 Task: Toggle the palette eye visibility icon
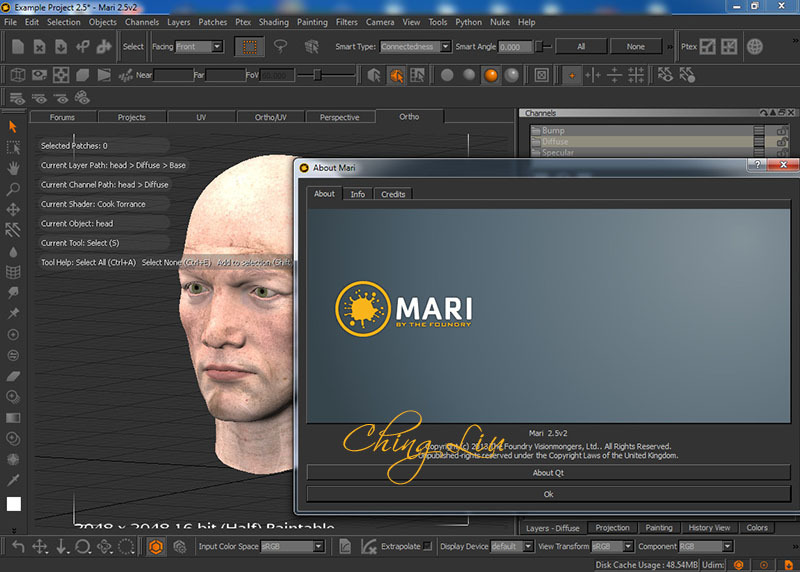(82, 97)
